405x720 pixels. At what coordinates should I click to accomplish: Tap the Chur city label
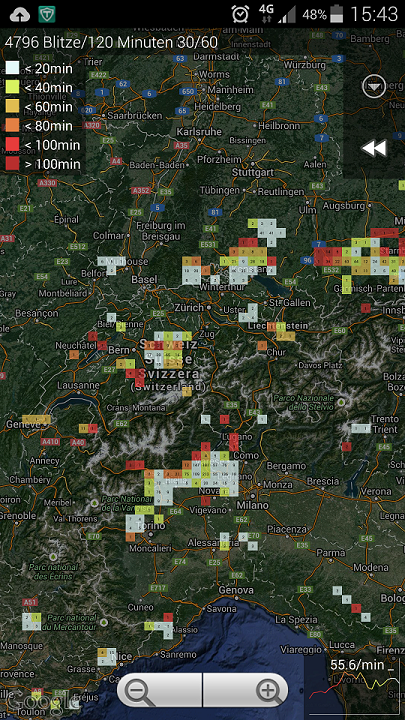(276, 352)
